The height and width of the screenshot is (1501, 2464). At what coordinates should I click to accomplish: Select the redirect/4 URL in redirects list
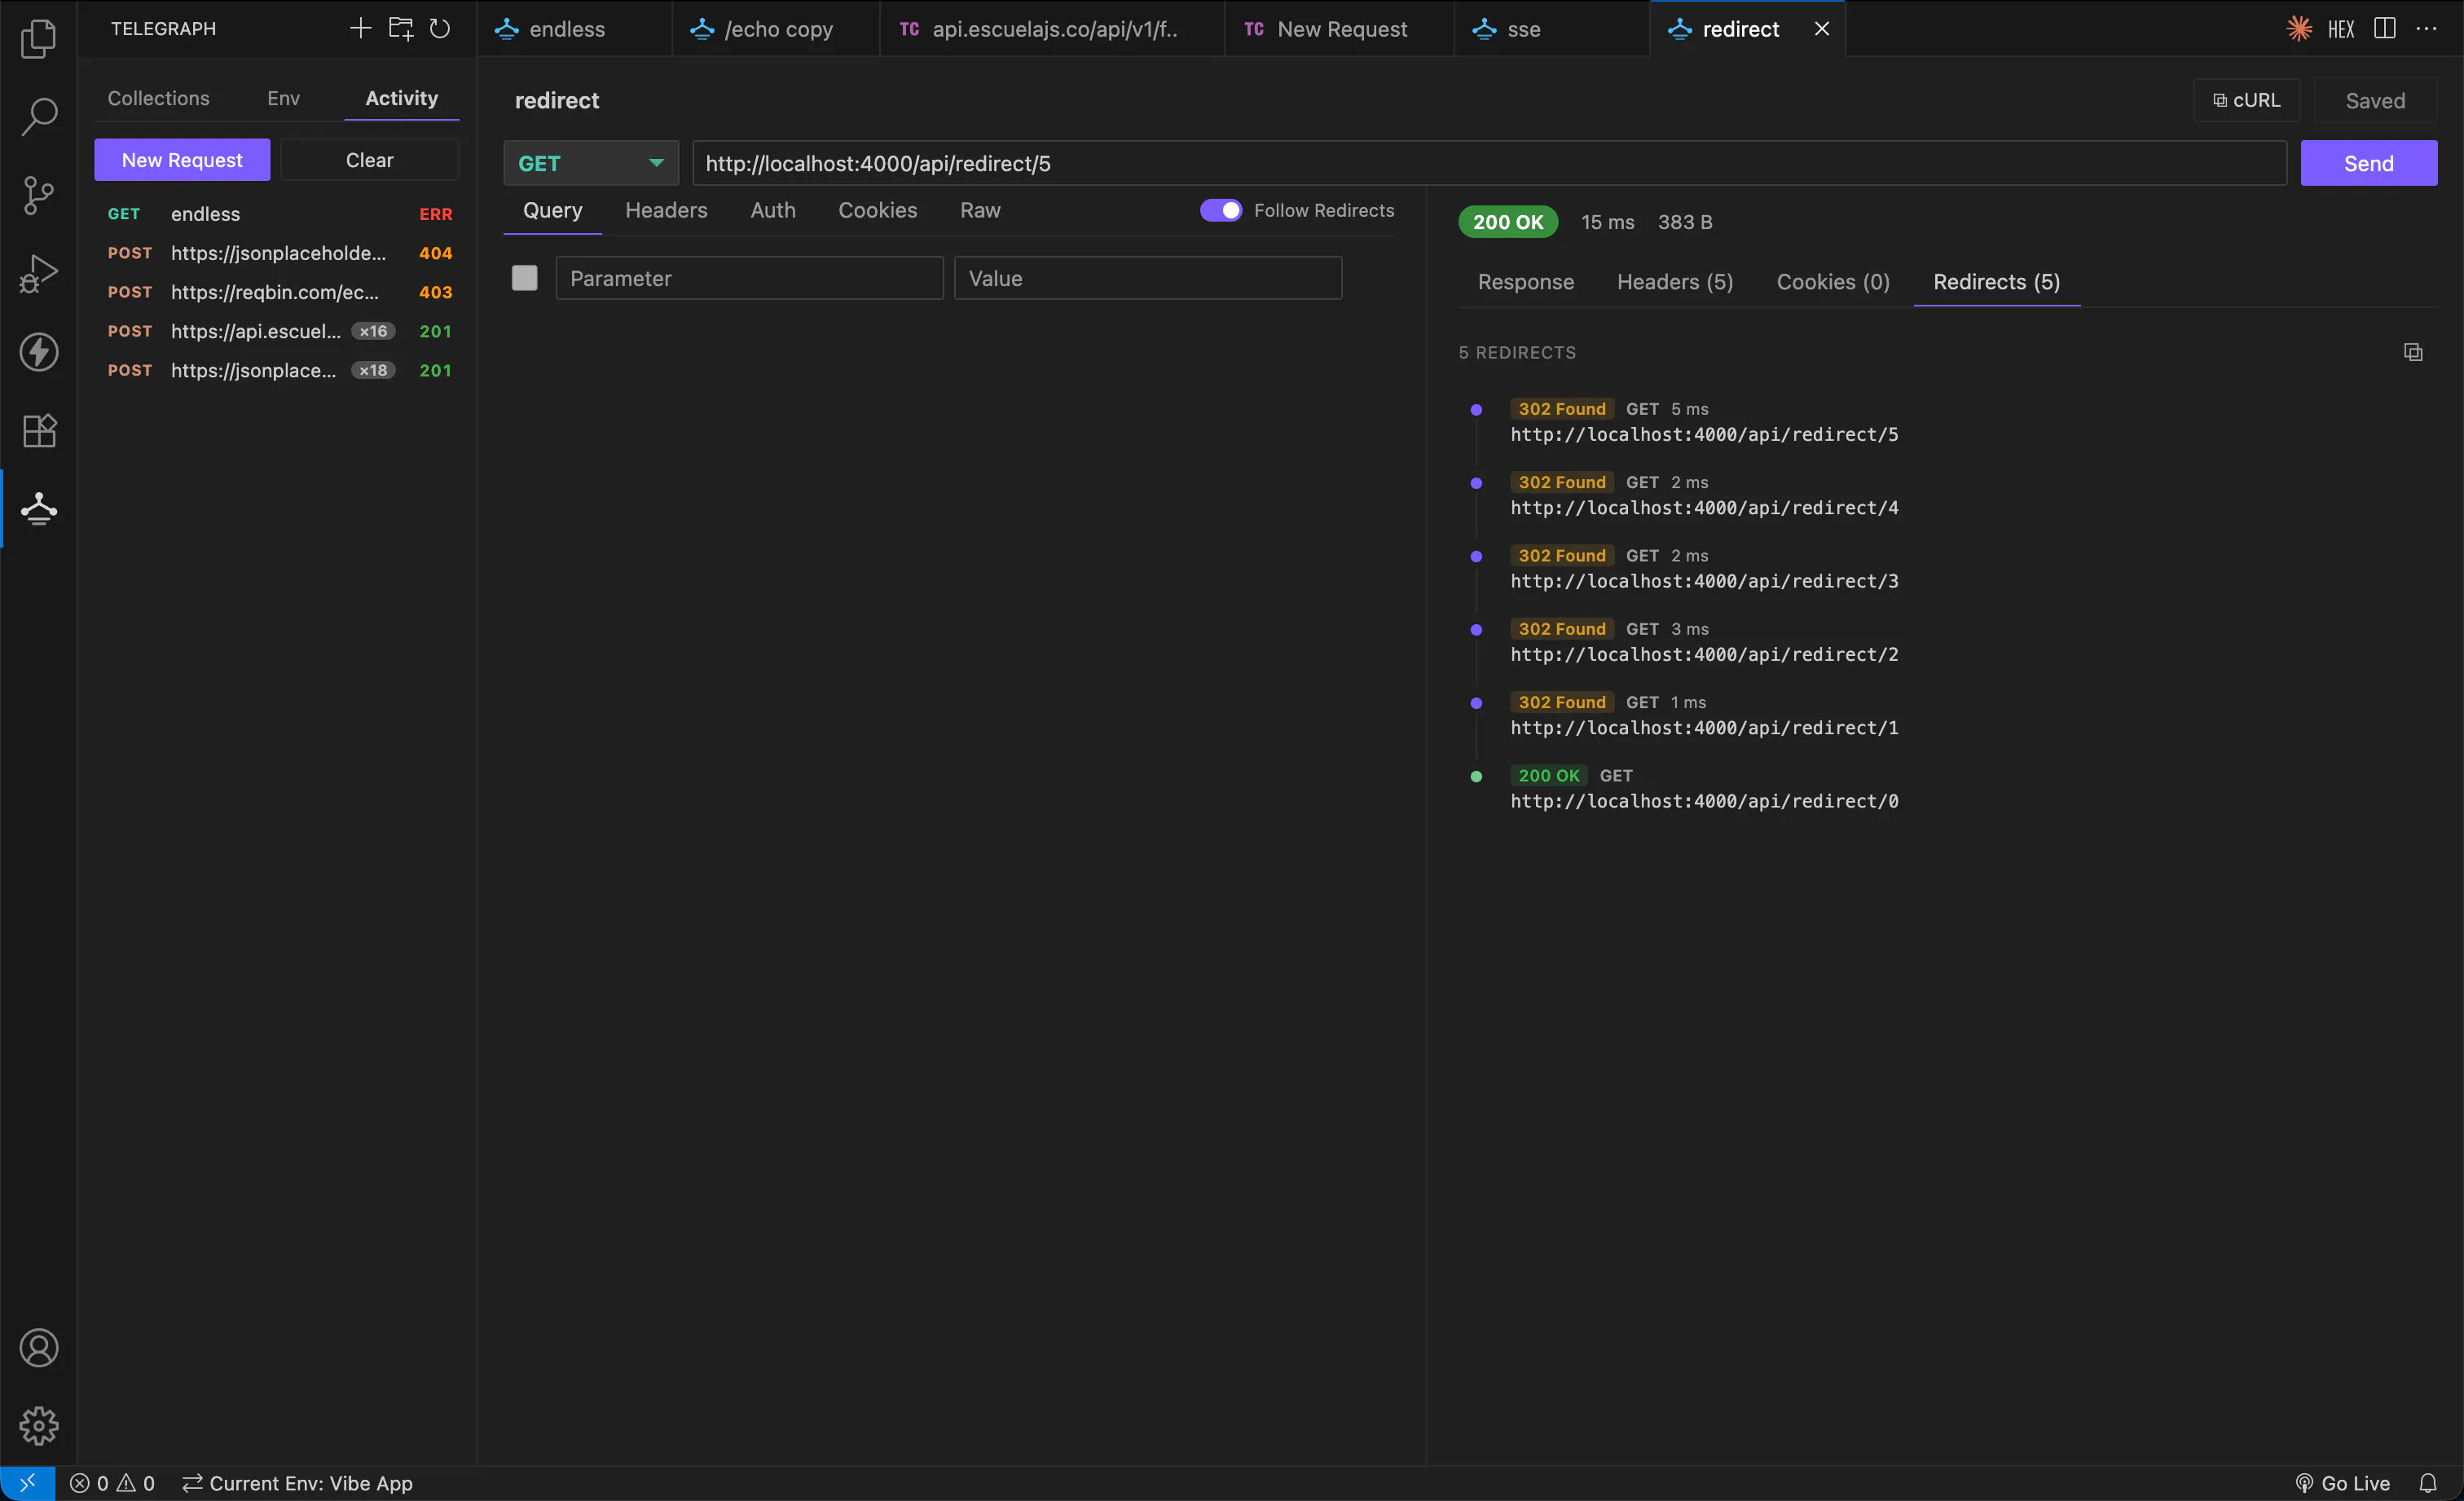[1704, 508]
